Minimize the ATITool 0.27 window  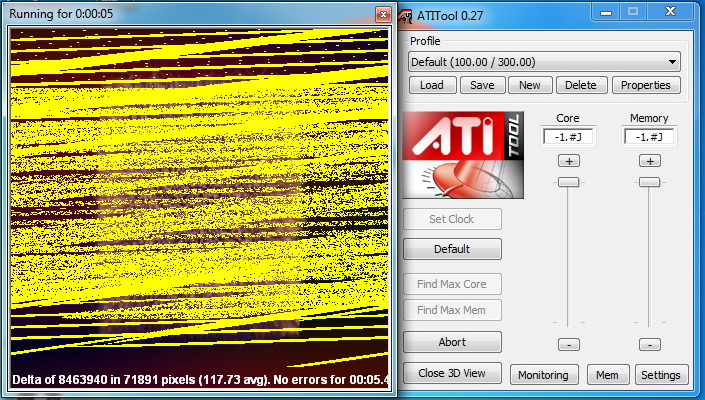click(x=606, y=12)
